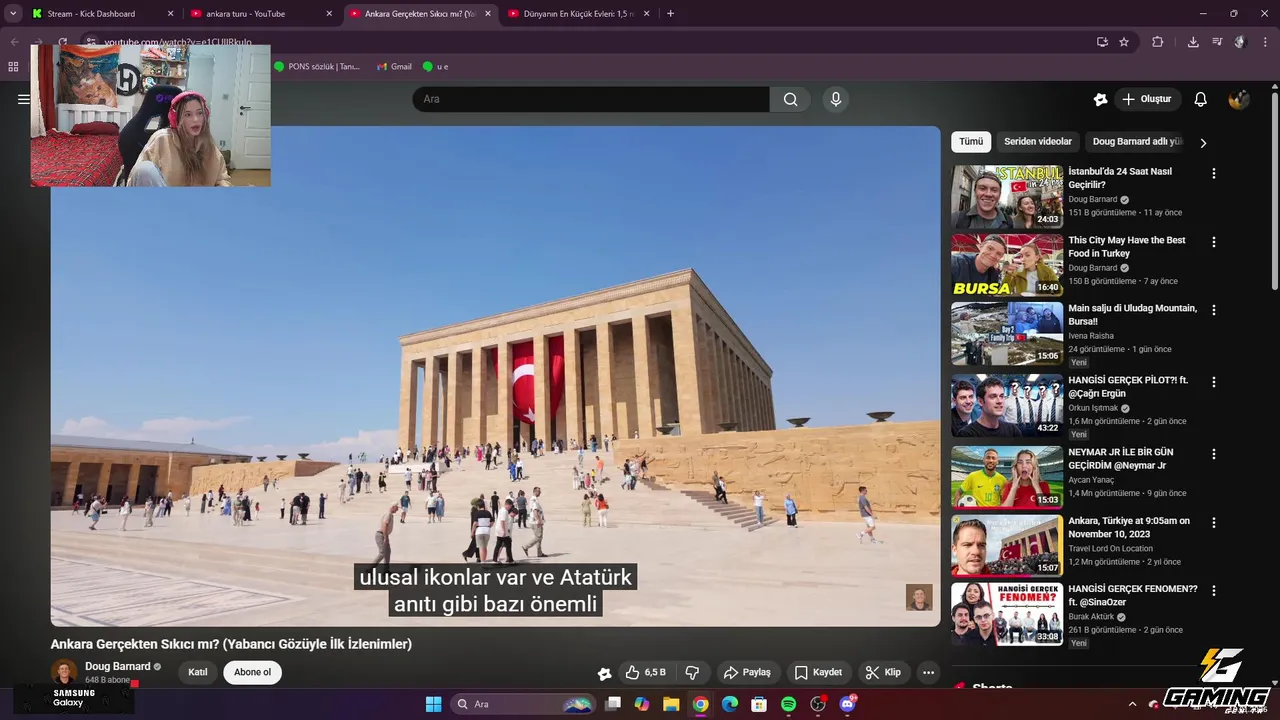Image resolution: width=1280 pixels, height=720 pixels.
Task: Open HANGİSİ GERÇEK PİLOT thumbnail
Action: [x=1007, y=405]
